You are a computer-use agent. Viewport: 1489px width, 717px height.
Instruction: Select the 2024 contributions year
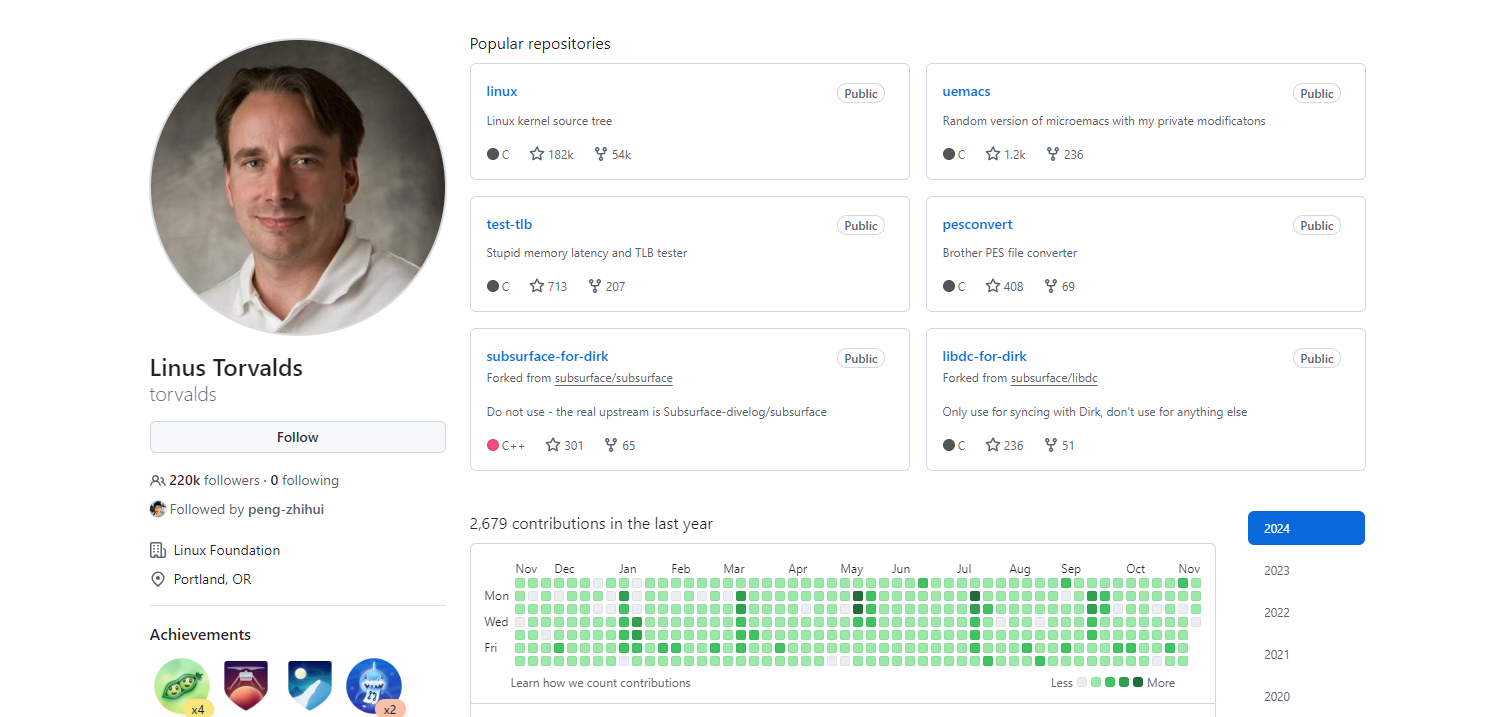click(x=1306, y=528)
